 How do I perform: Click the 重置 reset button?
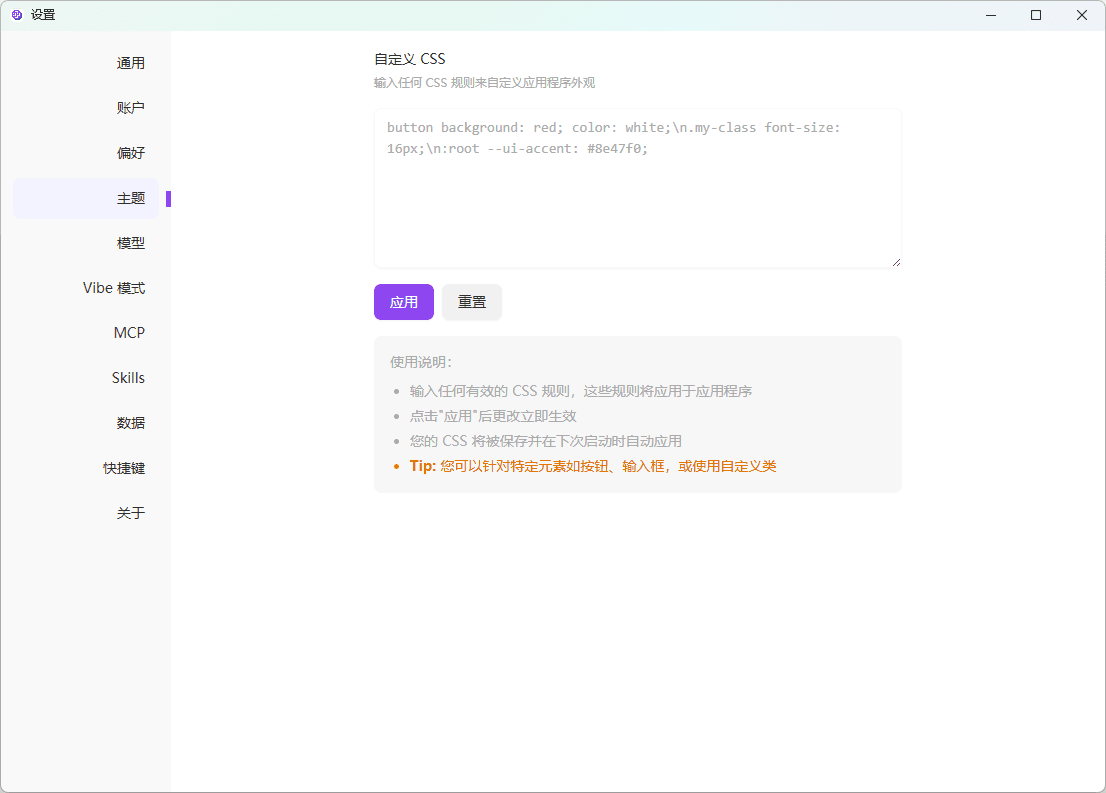[472, 302]
